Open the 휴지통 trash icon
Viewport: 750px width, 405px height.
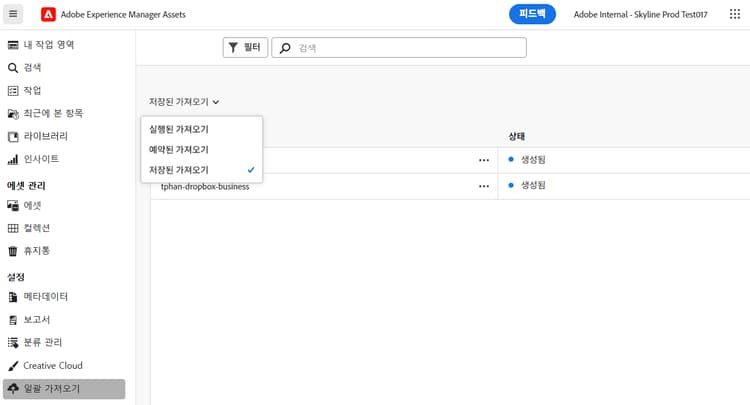tap(13, 251)
